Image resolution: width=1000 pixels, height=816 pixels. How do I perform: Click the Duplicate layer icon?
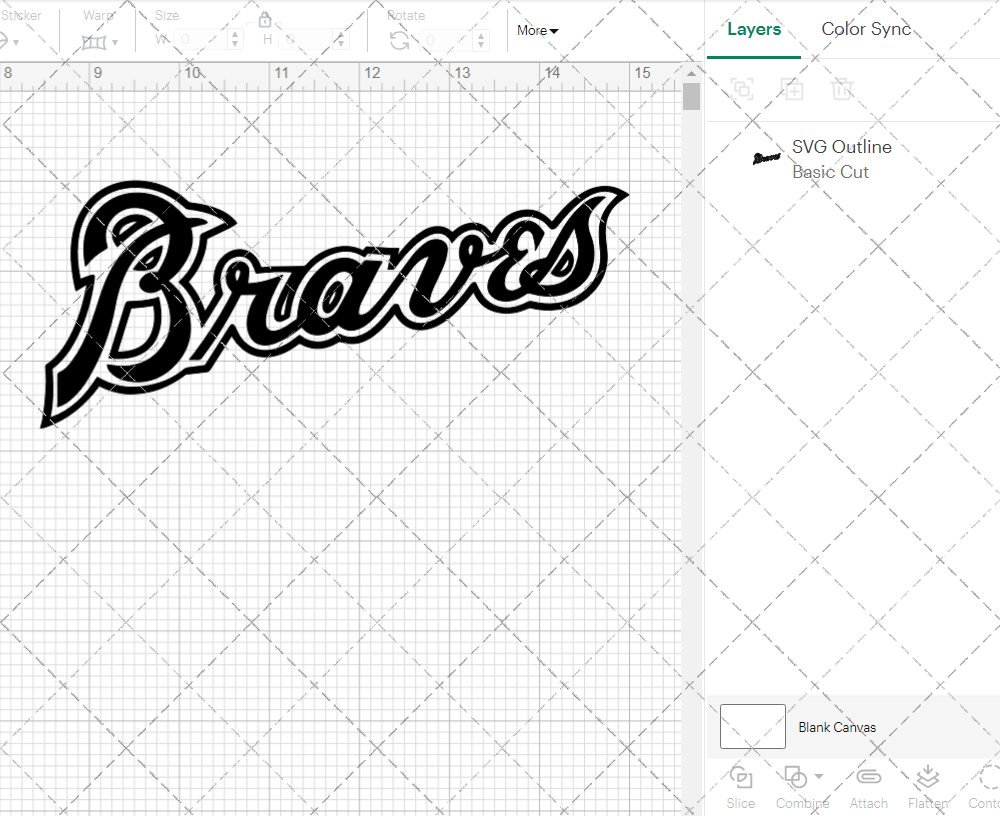point(792,89)
